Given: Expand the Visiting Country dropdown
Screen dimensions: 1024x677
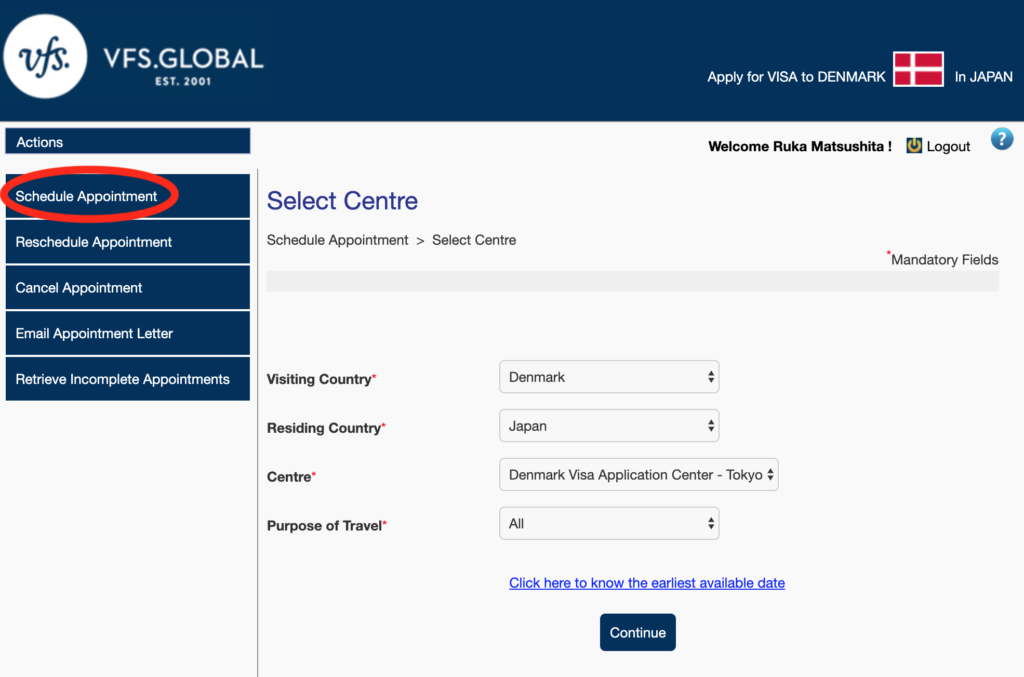Looking at the screenshot, I should click(609, 377).
